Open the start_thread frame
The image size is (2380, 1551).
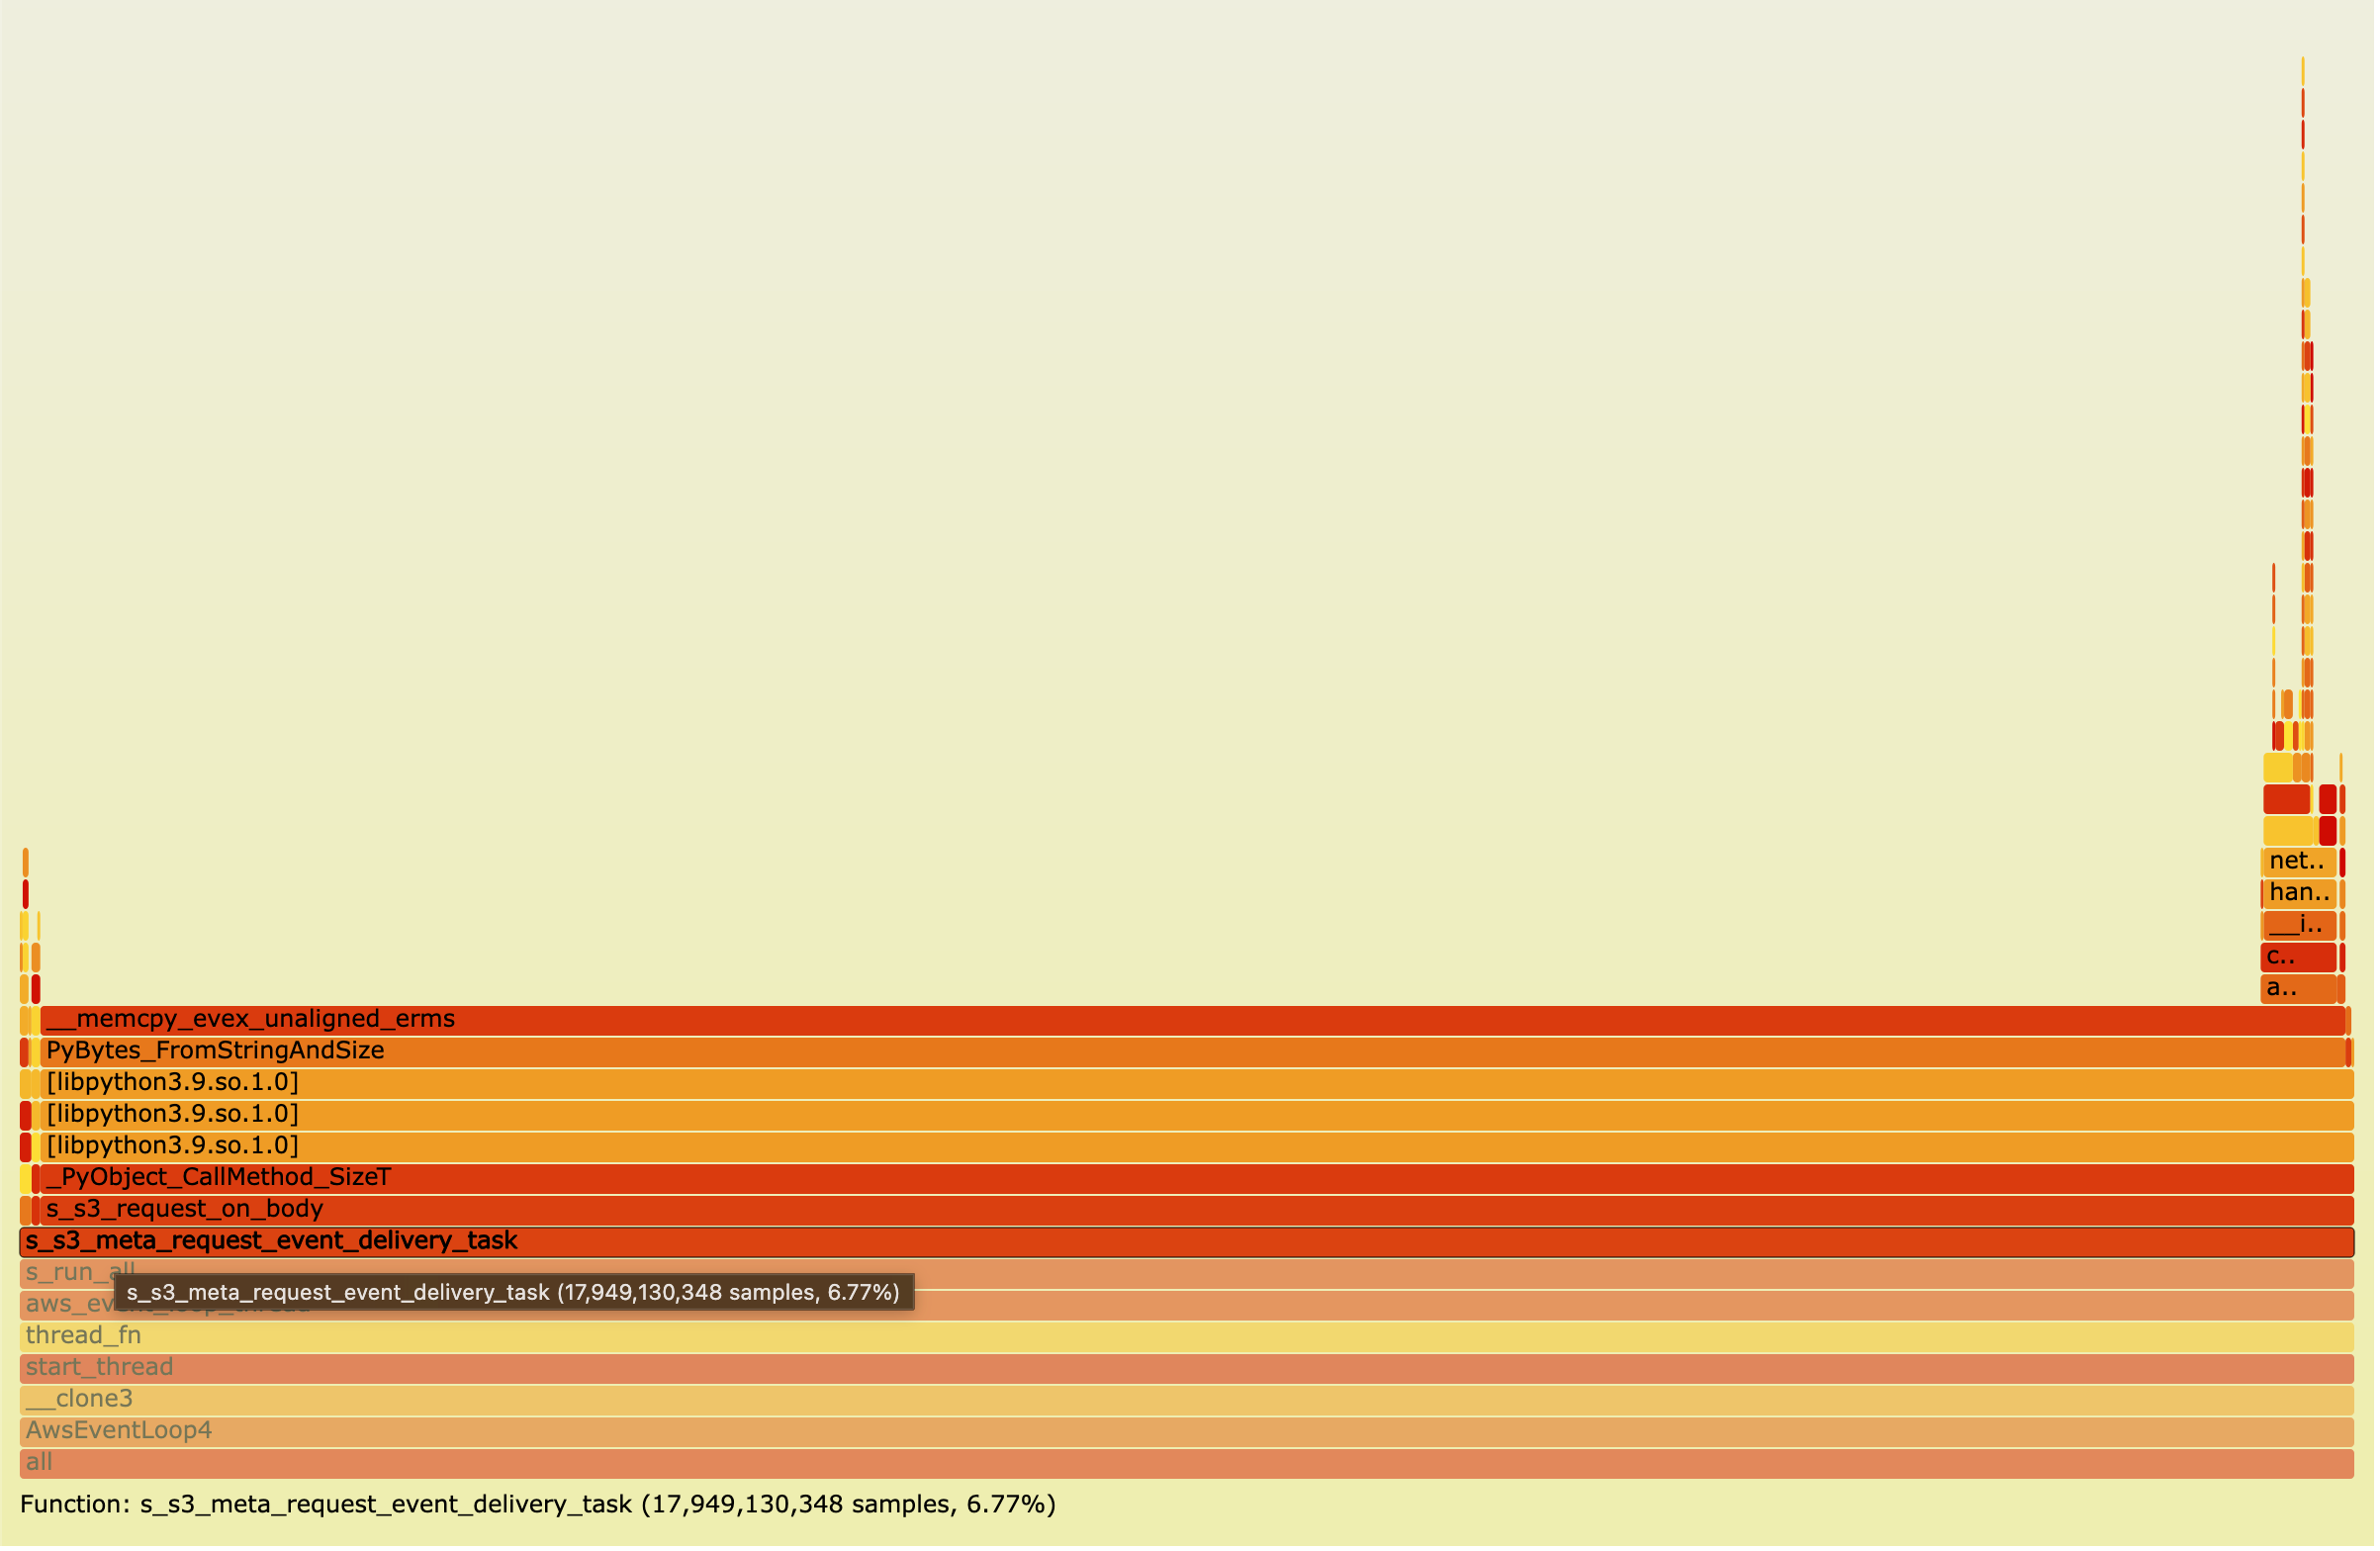1200,1367
